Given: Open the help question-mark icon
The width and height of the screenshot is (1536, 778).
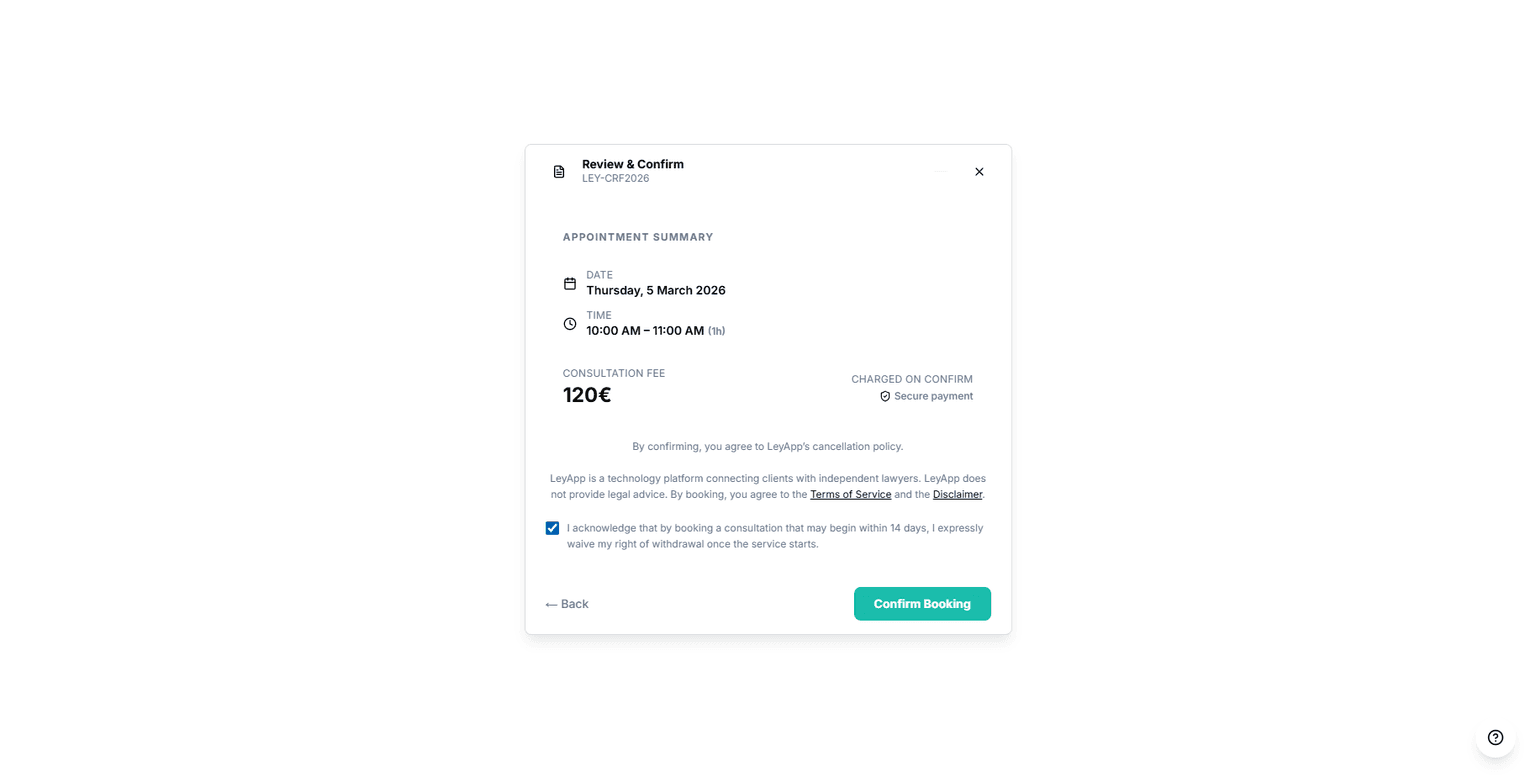Looking at the screenshot, I should tap(1495, 737).
